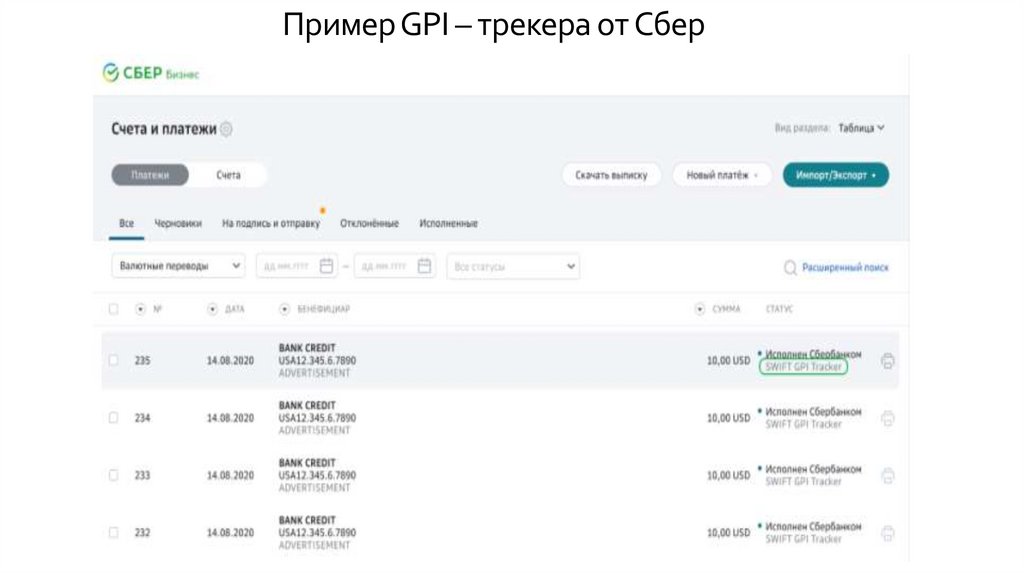Expand the Валютные переводы dropdown

pyautogui.click(x=178, y=266)
